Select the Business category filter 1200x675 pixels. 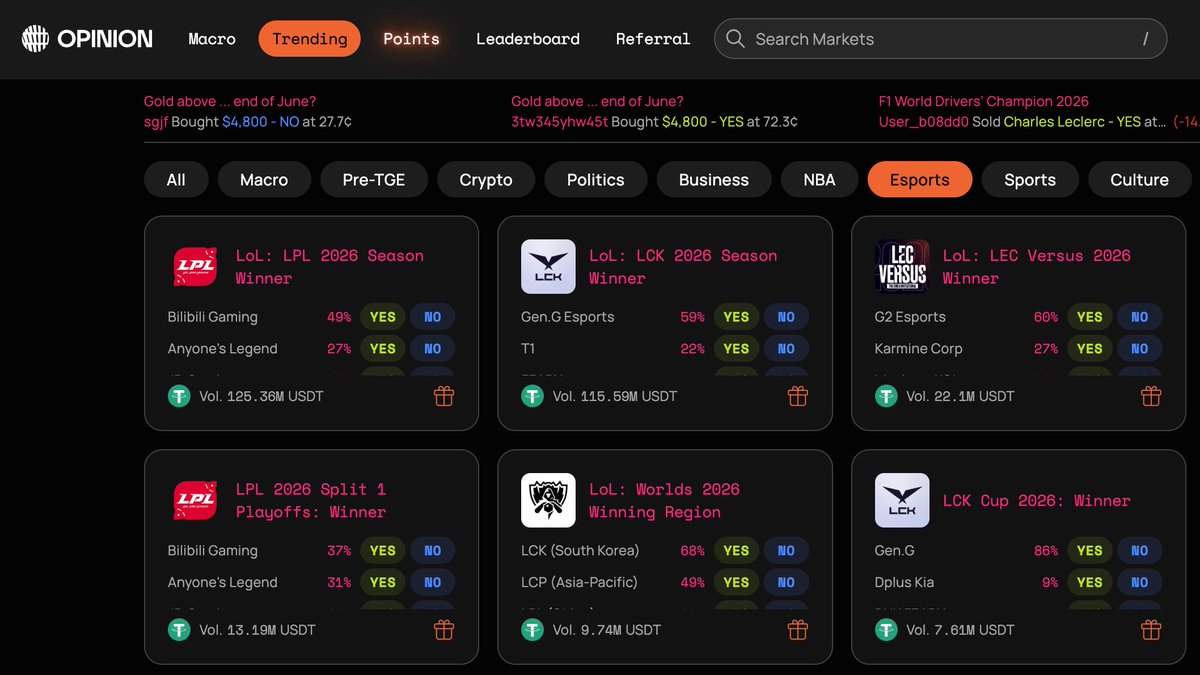click(x=714, y=180)
